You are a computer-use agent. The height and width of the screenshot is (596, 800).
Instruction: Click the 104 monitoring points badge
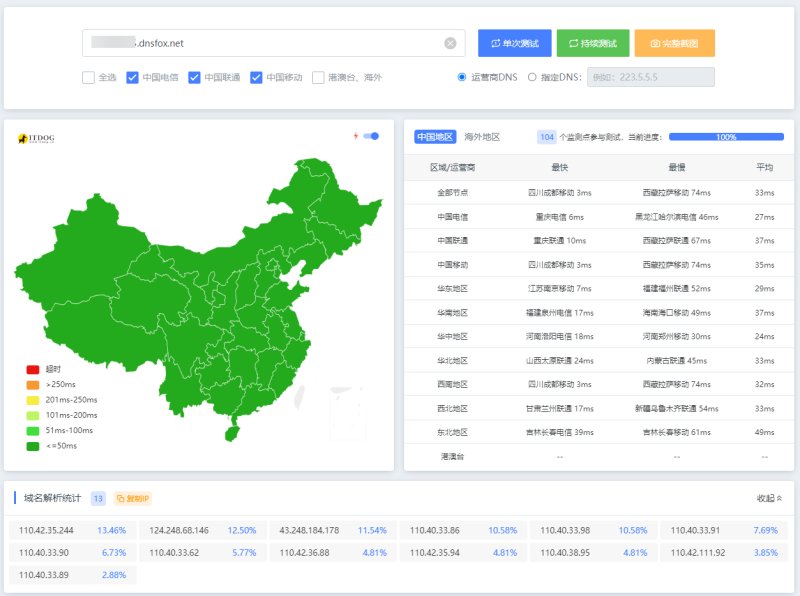point(546,137)
